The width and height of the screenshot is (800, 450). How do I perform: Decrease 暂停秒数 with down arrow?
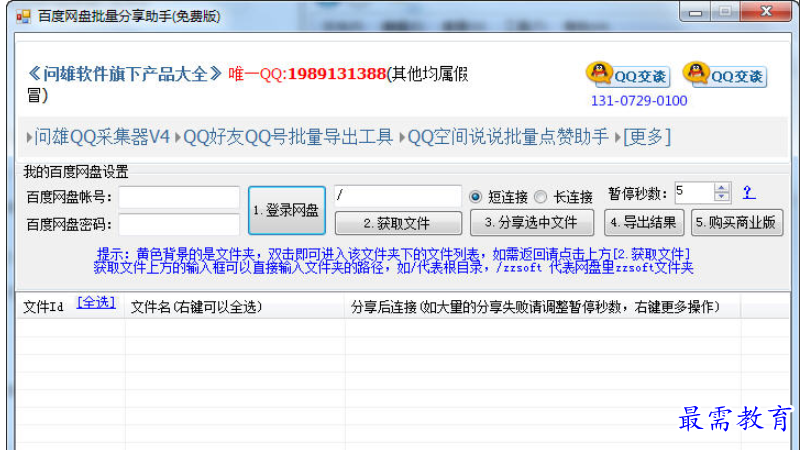[721, 197]
